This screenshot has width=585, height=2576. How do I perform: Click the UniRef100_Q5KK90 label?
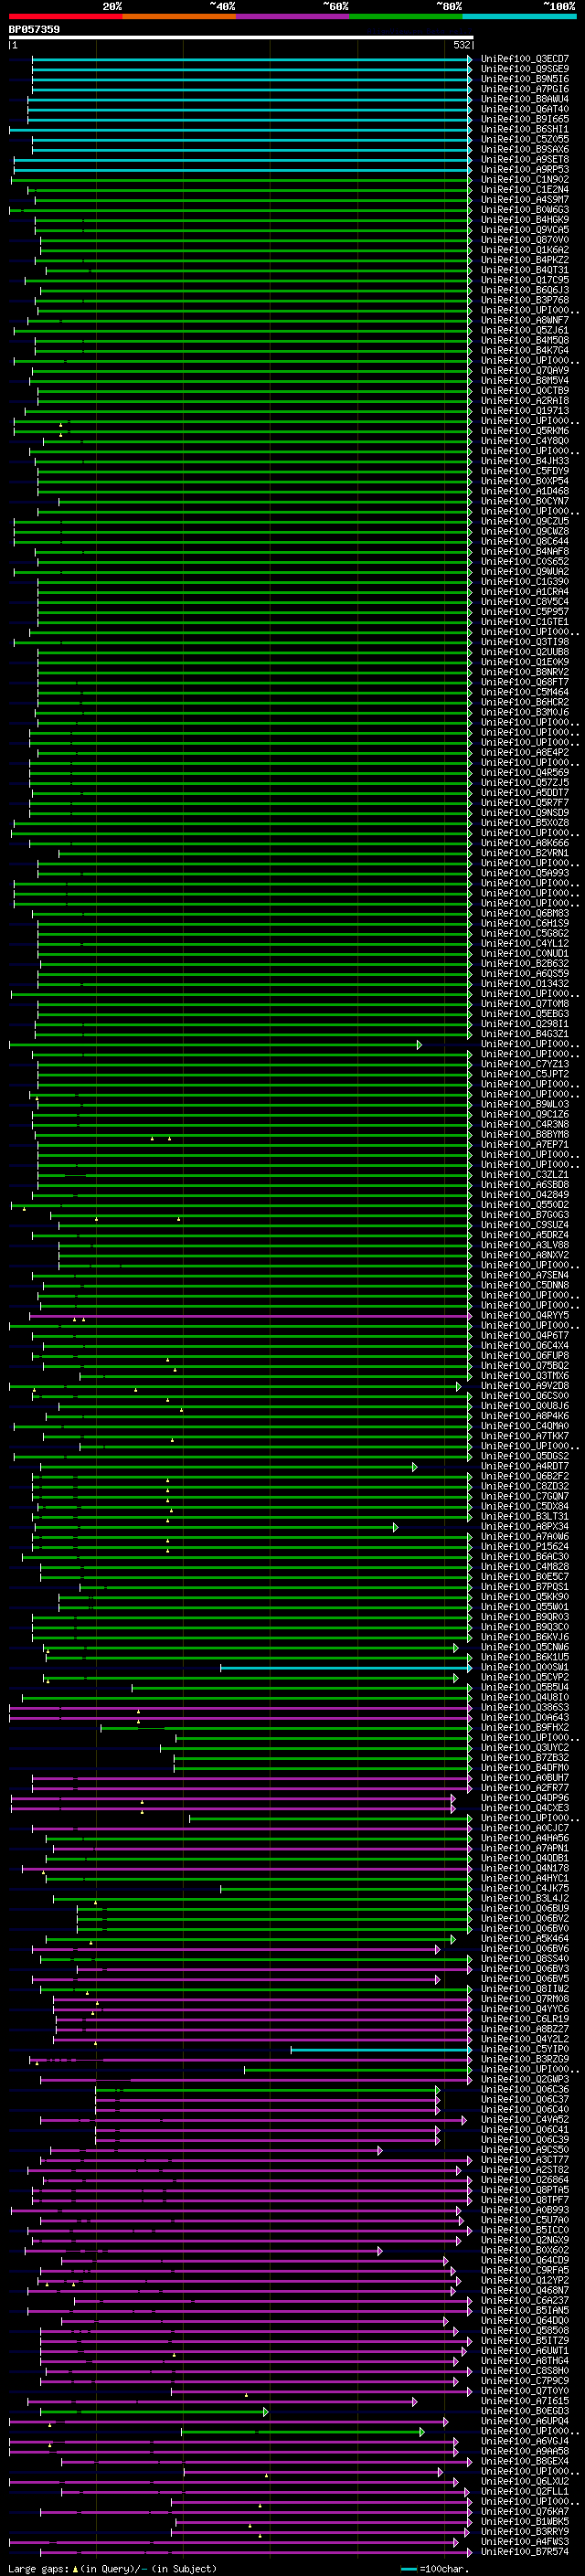525,1596
